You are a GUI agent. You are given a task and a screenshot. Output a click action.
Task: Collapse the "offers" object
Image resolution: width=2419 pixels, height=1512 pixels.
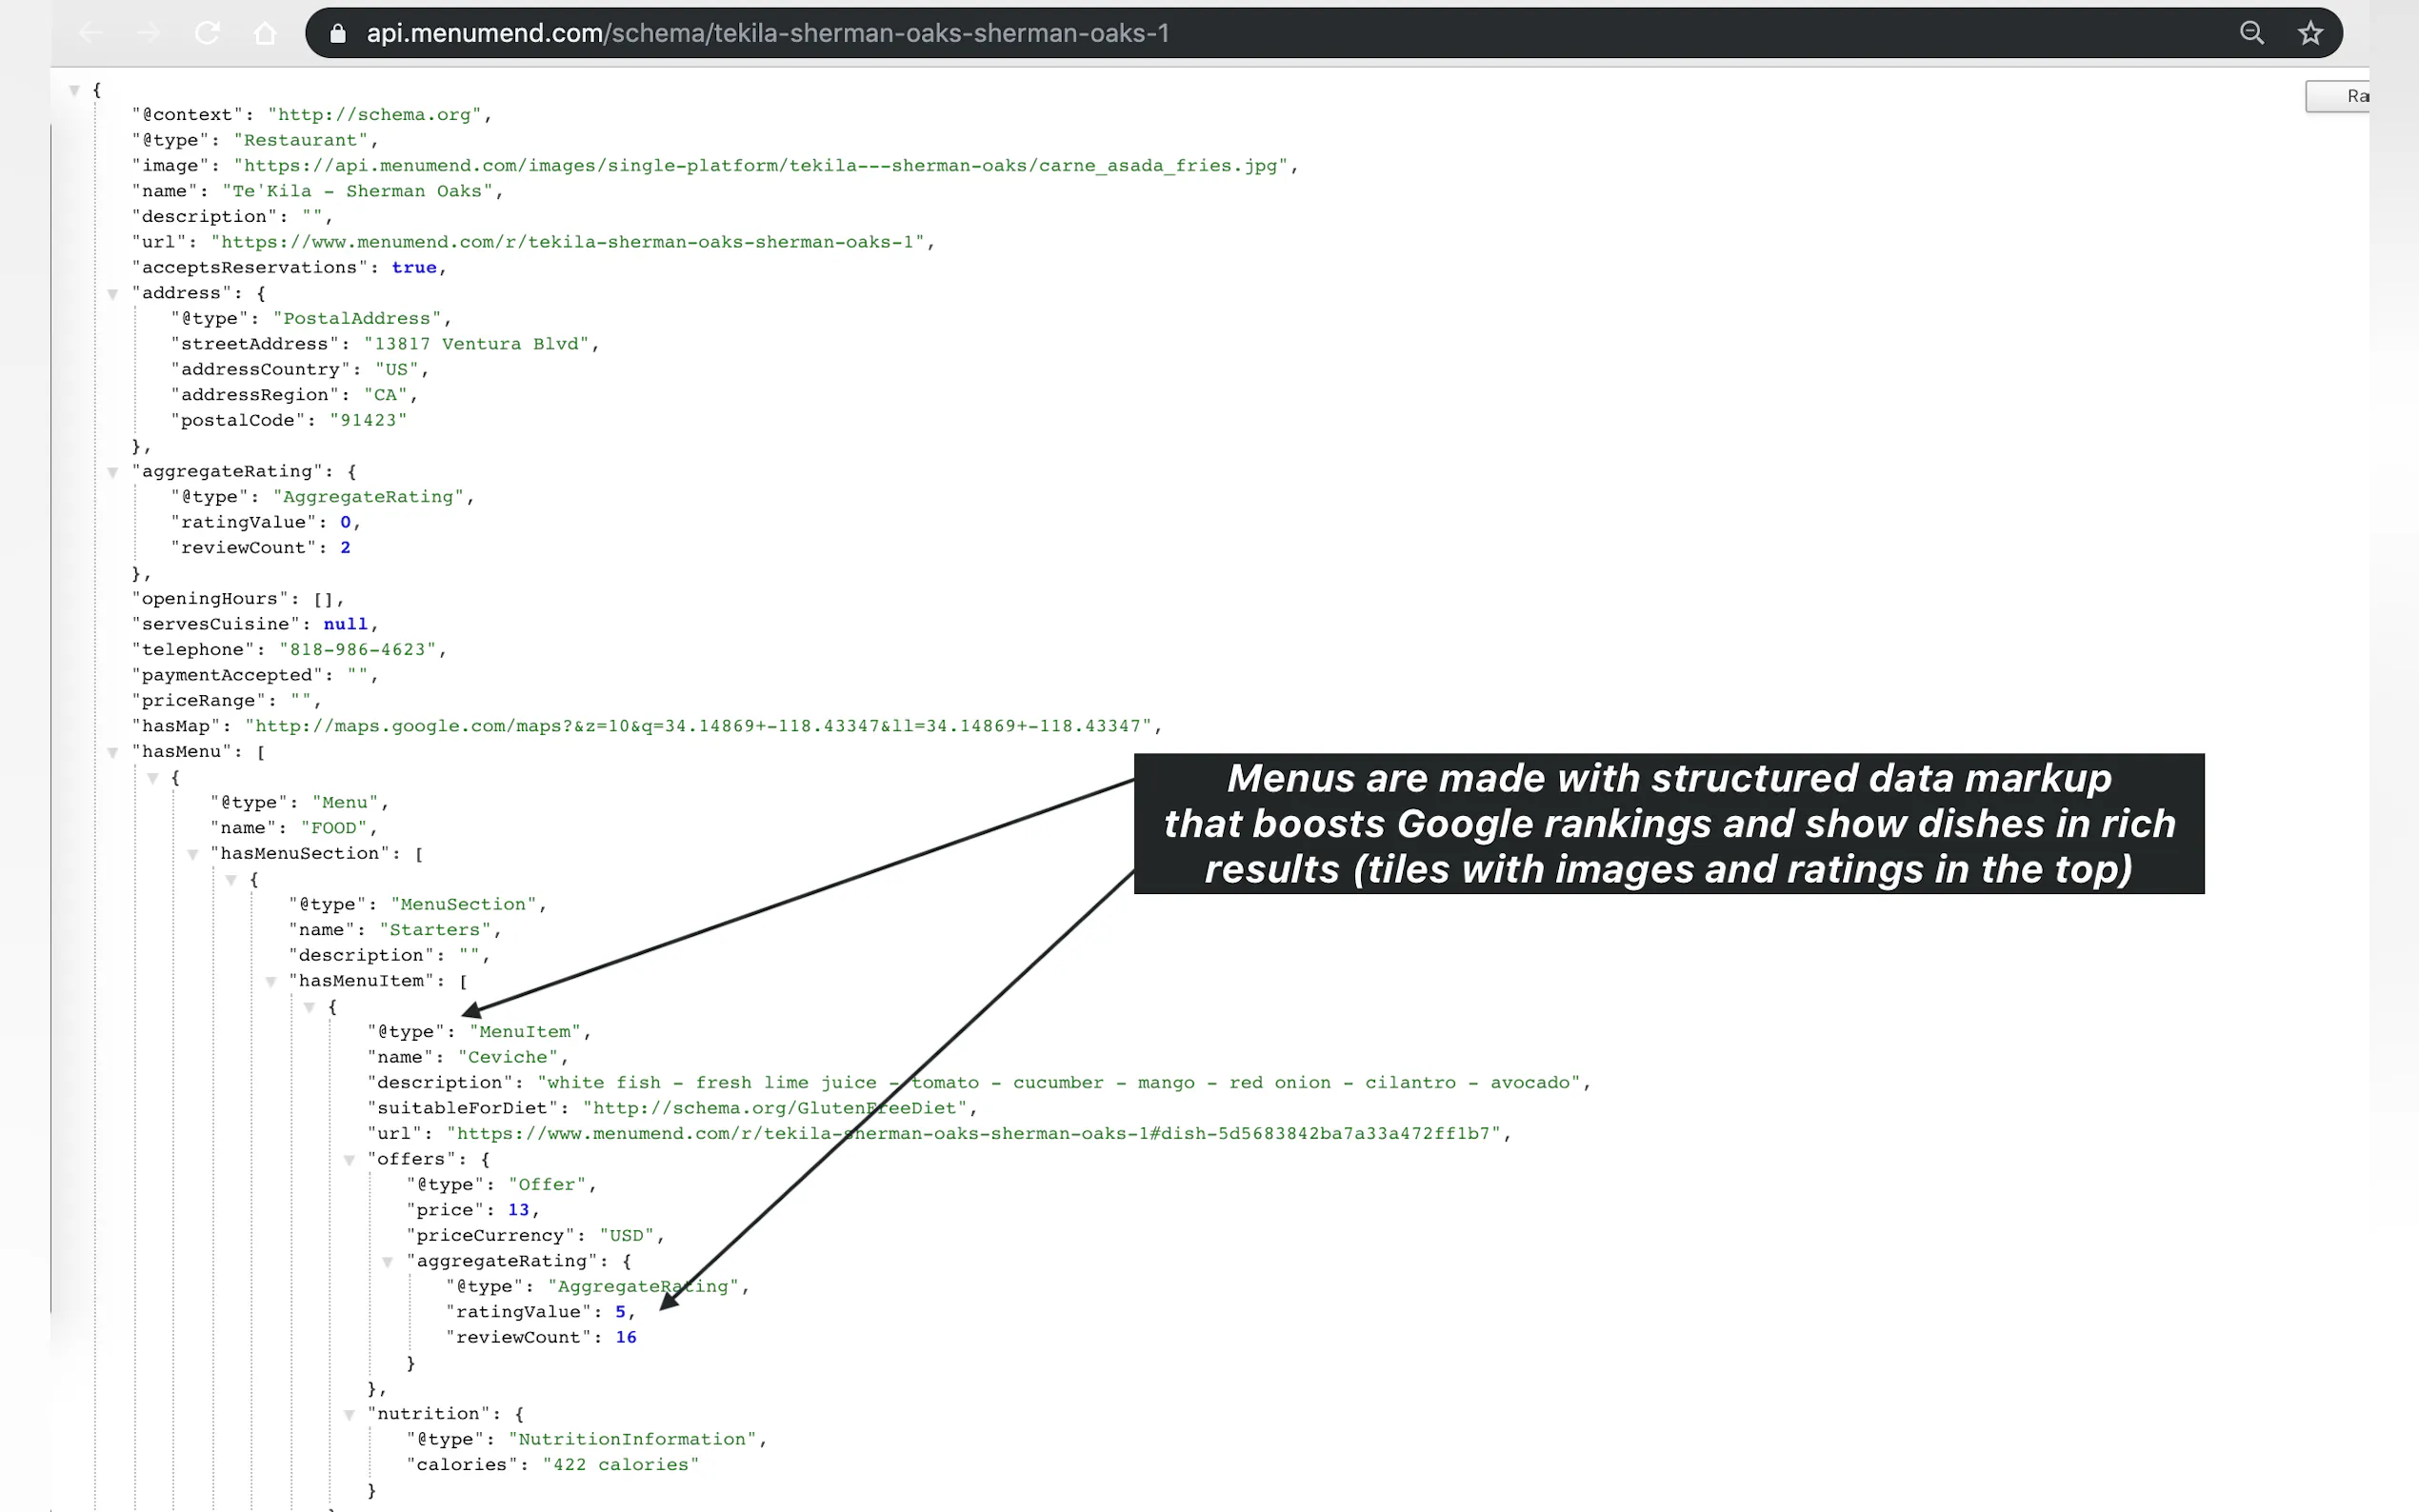pyautogui.click(x=349, y=1160)
